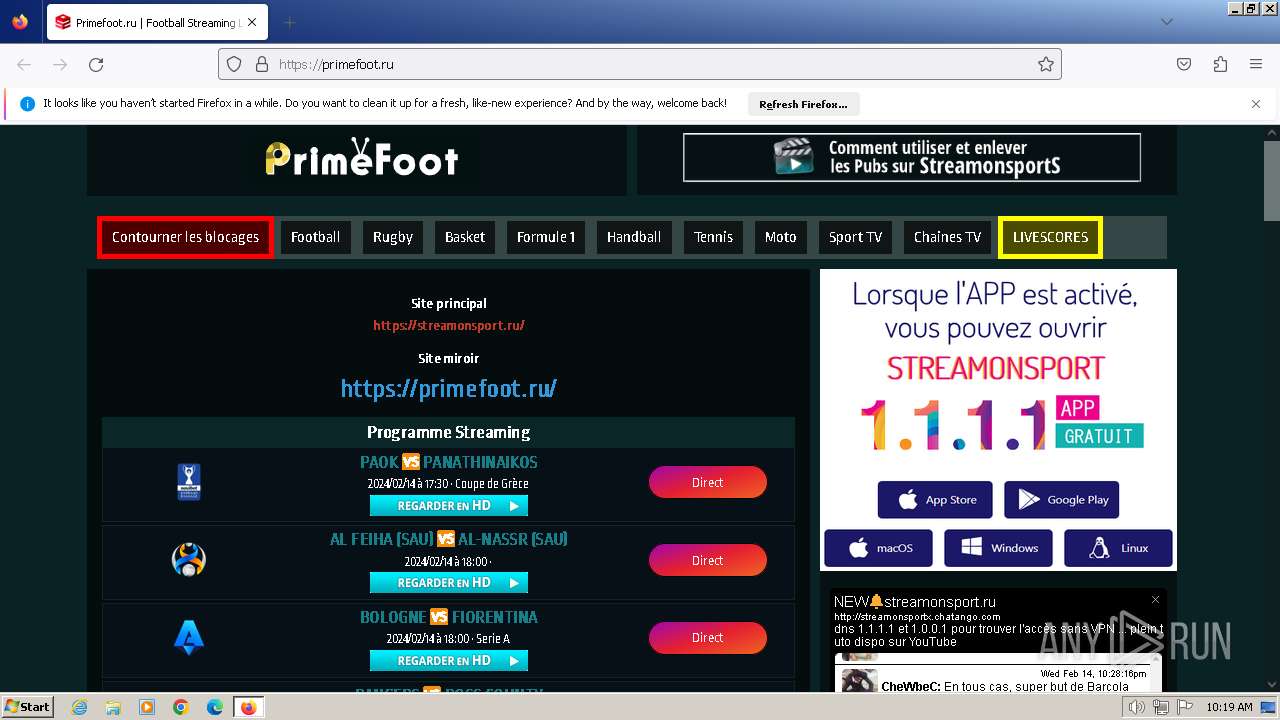Viewport: 1280px width, 720px height.
Task: Click the URL address bar field
Action: 640,64
